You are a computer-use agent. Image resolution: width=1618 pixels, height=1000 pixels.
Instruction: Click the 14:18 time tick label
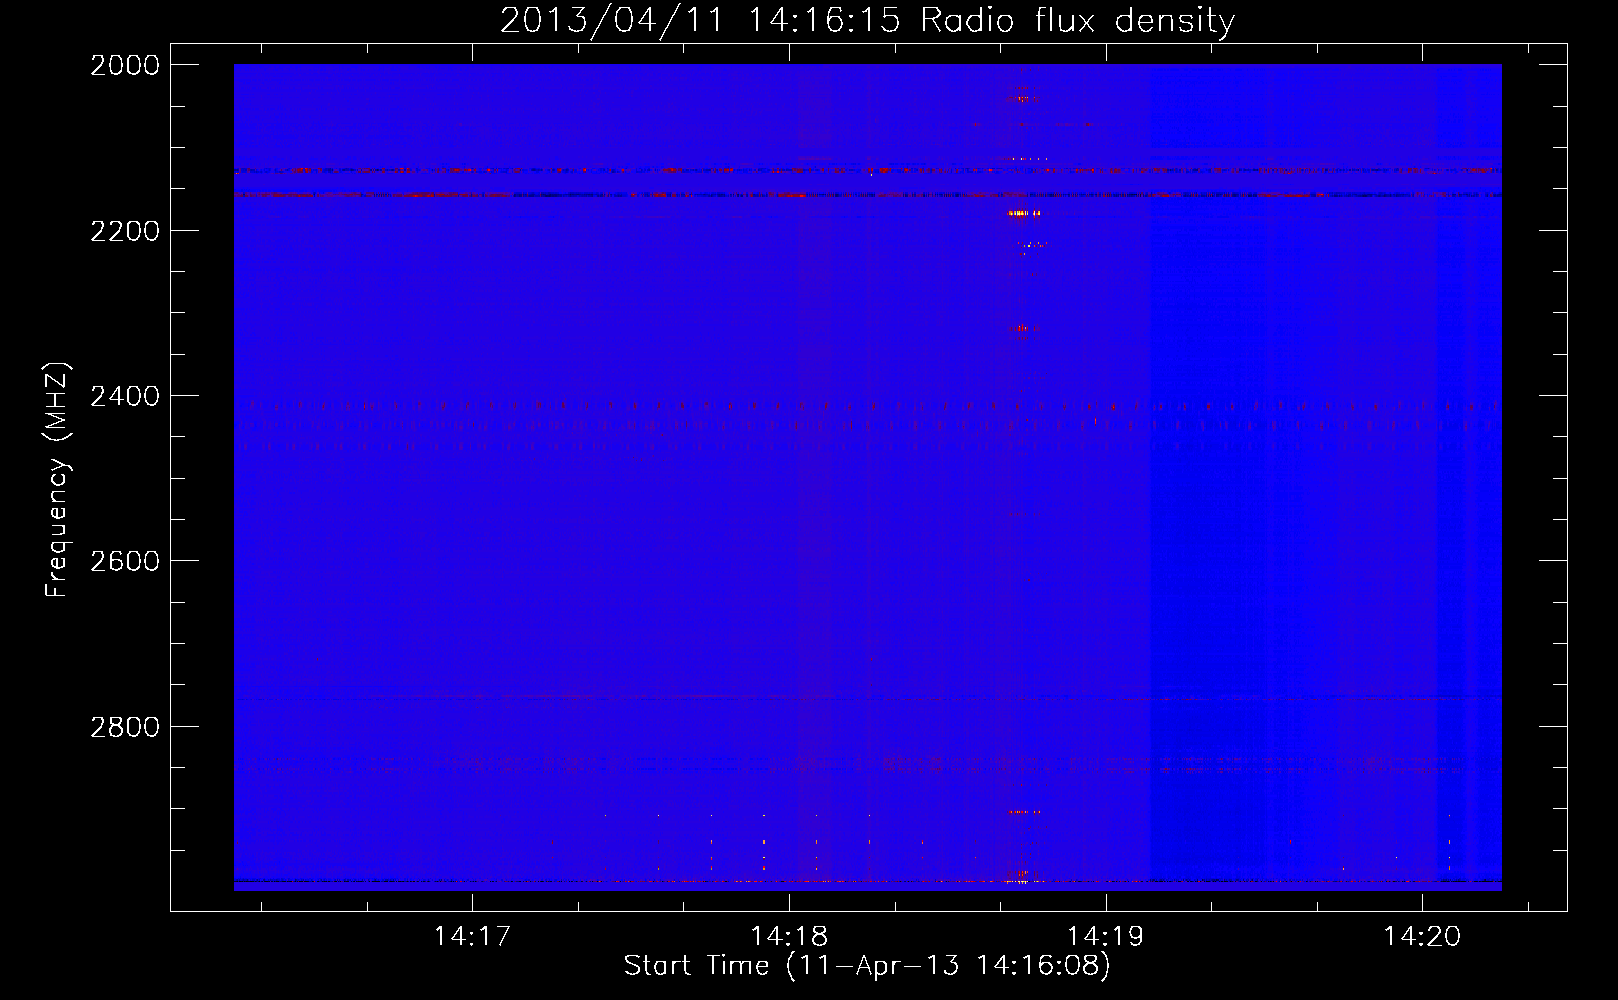pyautogui.click(x=789, y=937)
